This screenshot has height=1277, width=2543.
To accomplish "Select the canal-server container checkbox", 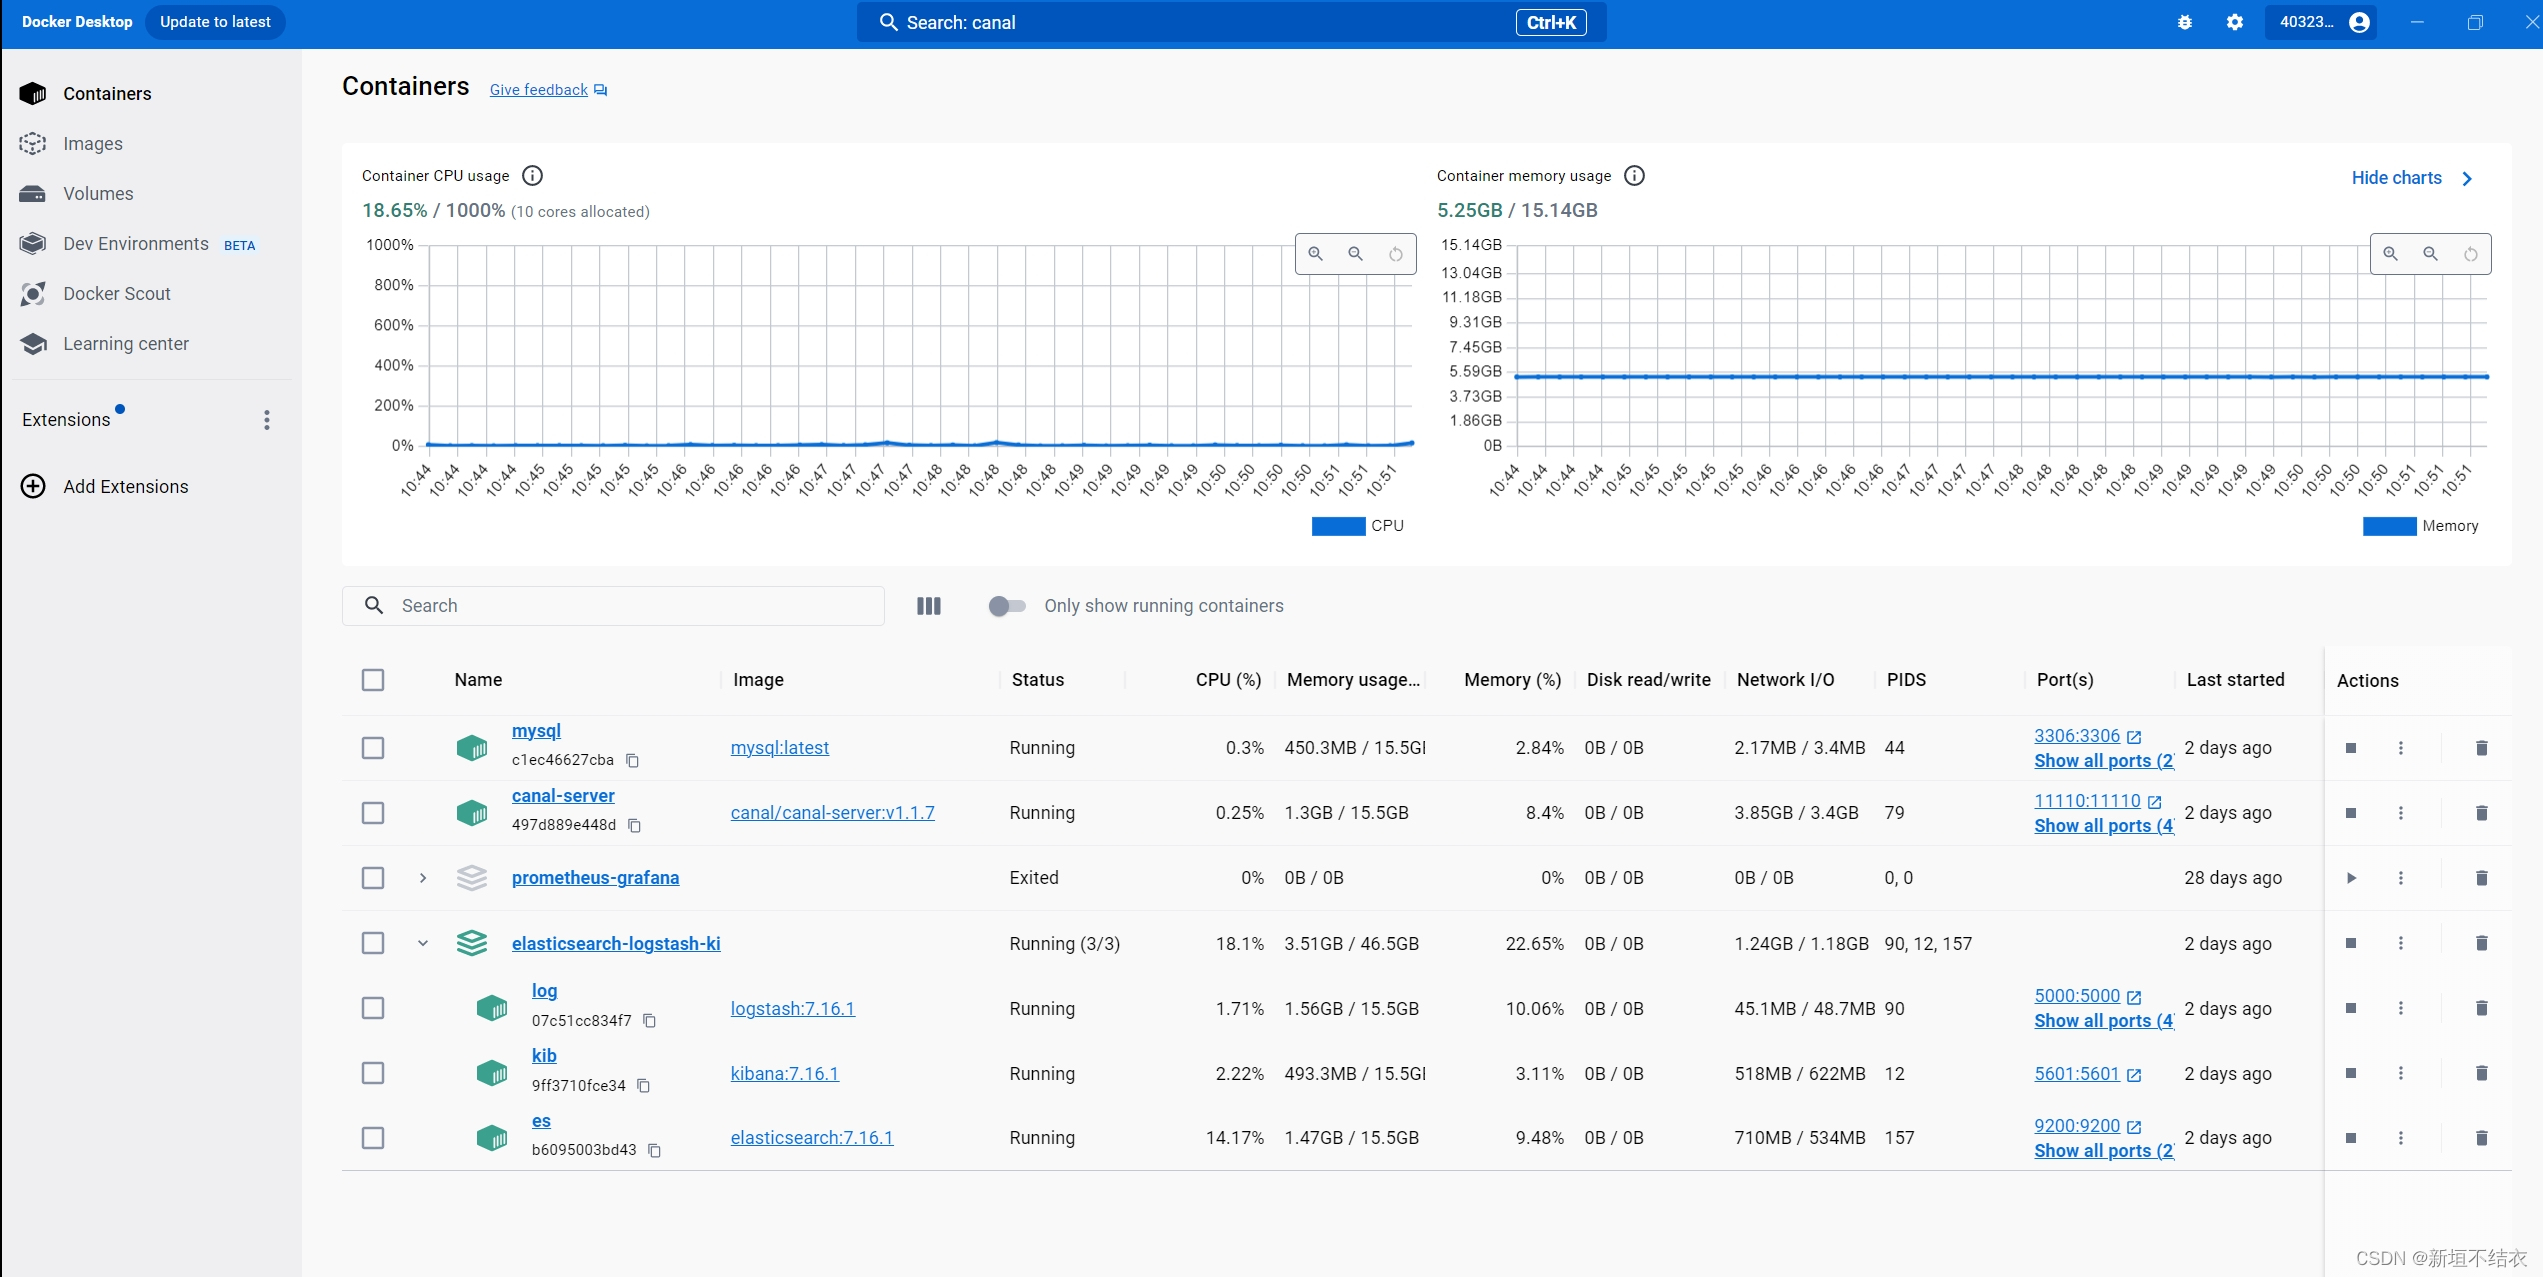I will (373, 813).
